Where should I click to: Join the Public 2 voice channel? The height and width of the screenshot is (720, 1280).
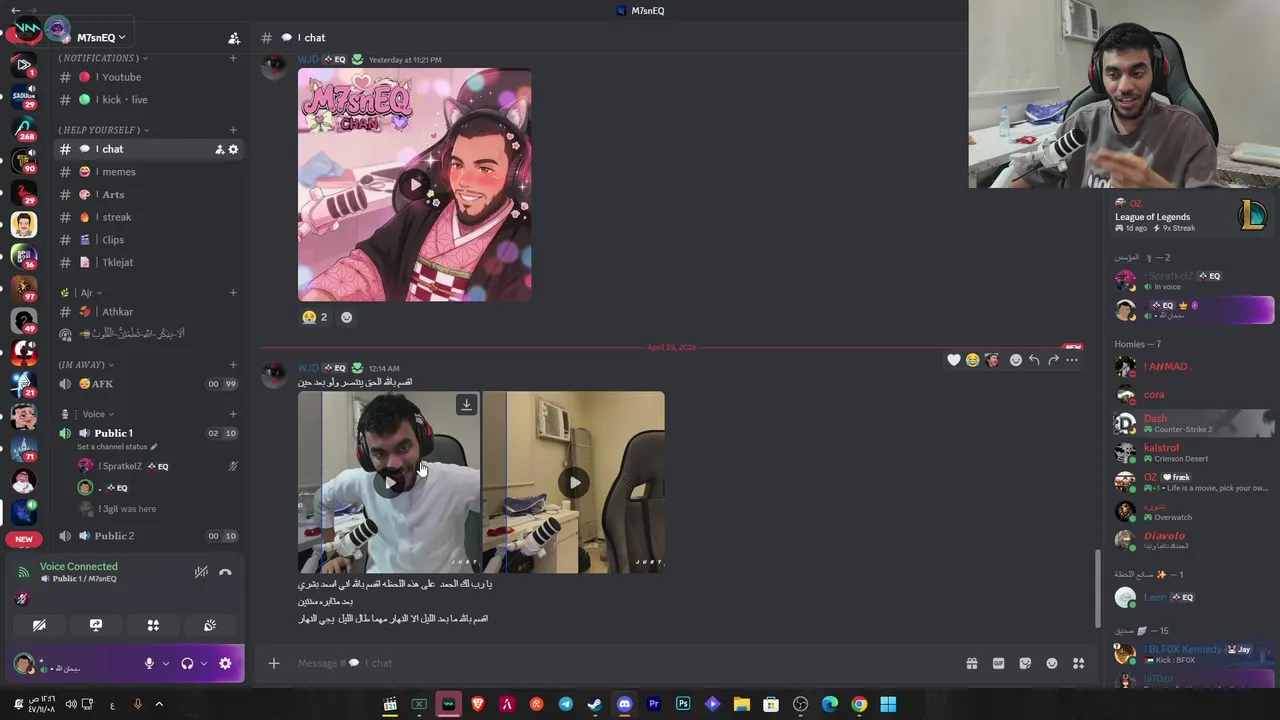(148, 536)
